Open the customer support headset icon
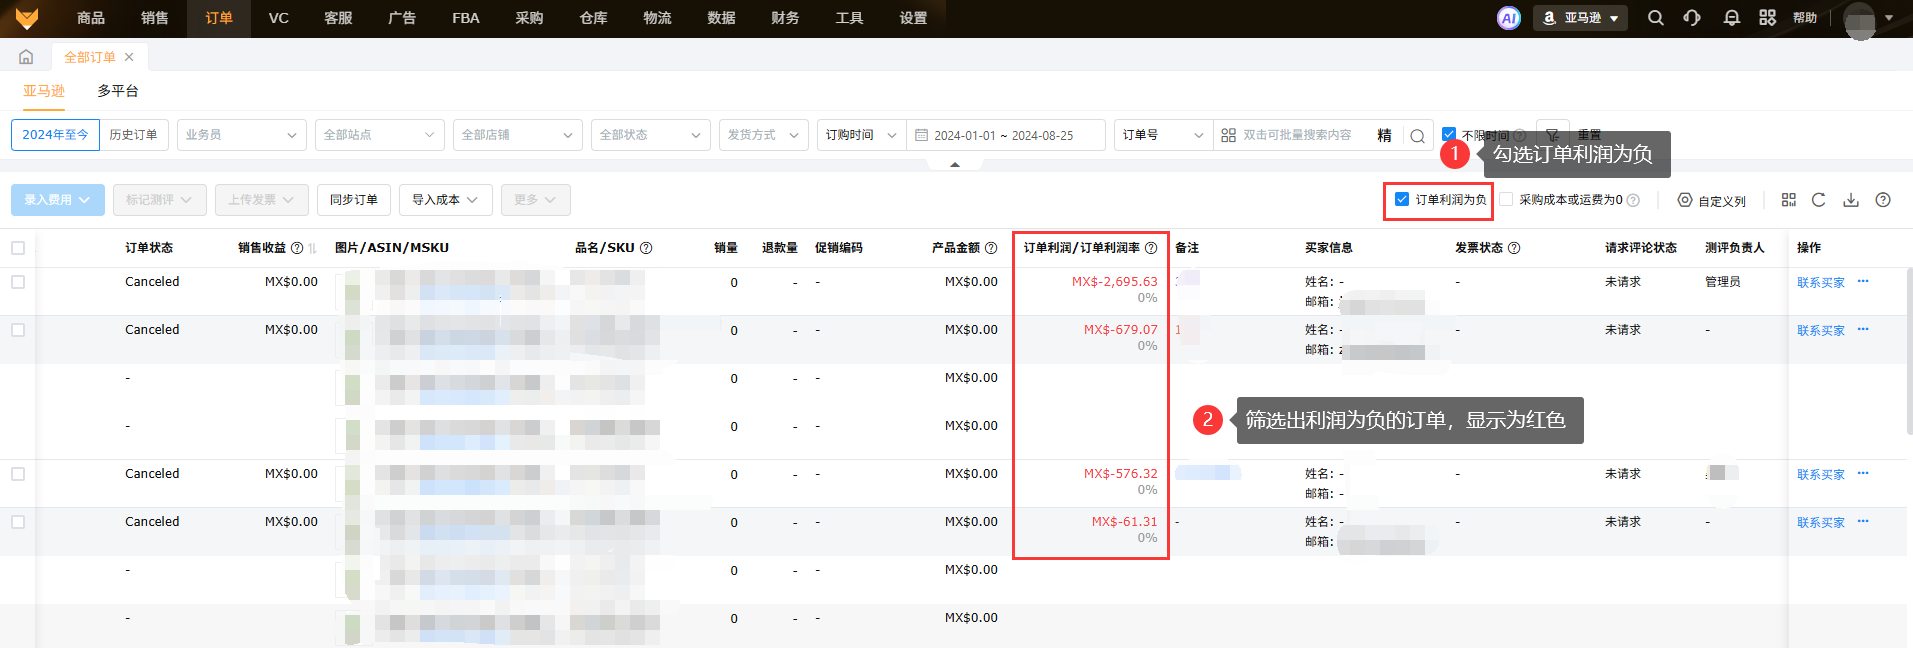Screen dimensions: 1913x648 point(1692,18)
